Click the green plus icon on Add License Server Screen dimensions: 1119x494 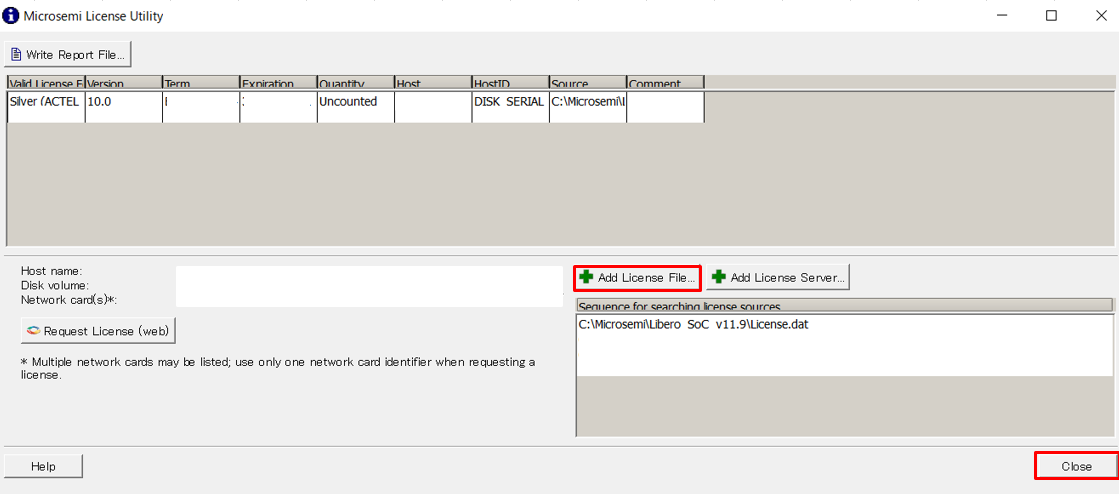pos(719,278)
